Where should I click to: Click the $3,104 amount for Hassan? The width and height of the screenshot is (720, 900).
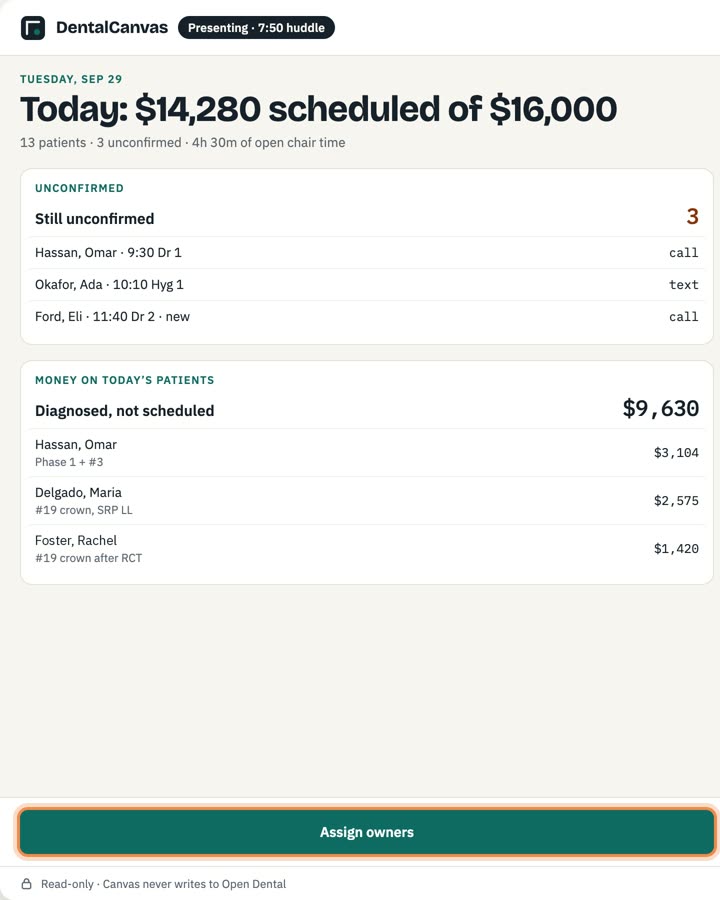click(676, 453)
